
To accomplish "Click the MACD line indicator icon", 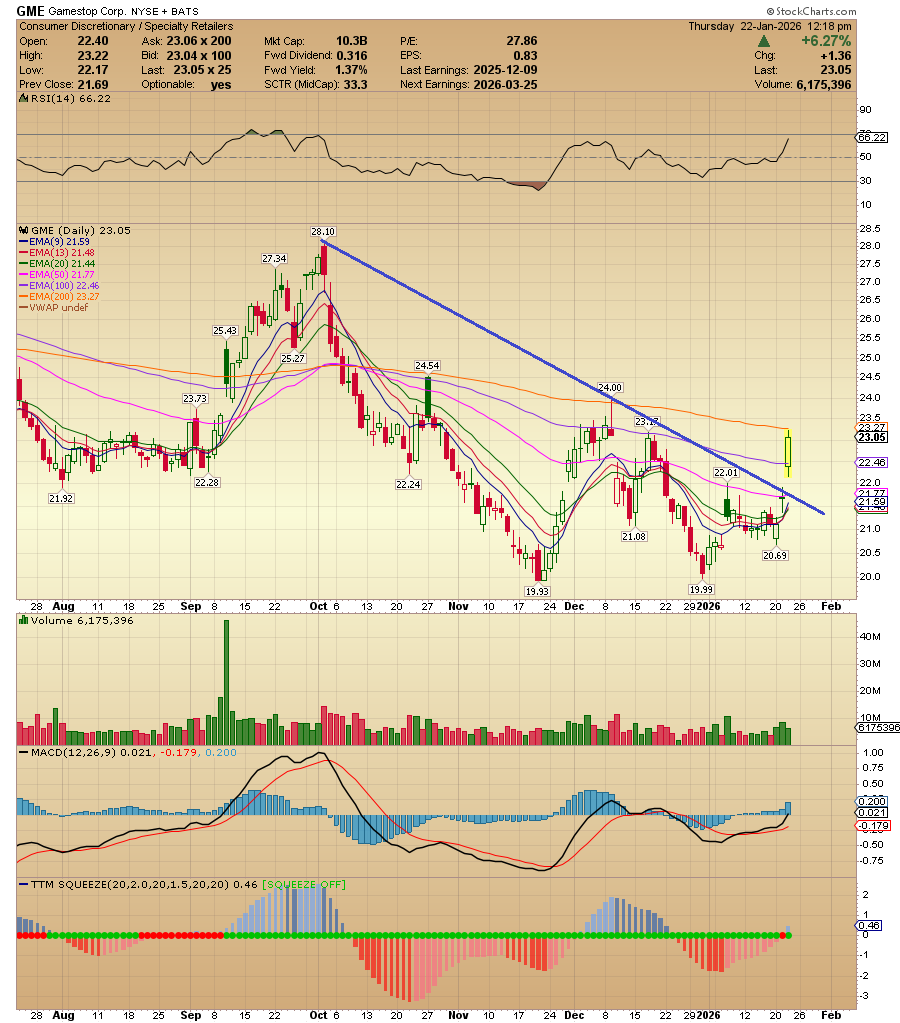I will (x=22, y=753).
